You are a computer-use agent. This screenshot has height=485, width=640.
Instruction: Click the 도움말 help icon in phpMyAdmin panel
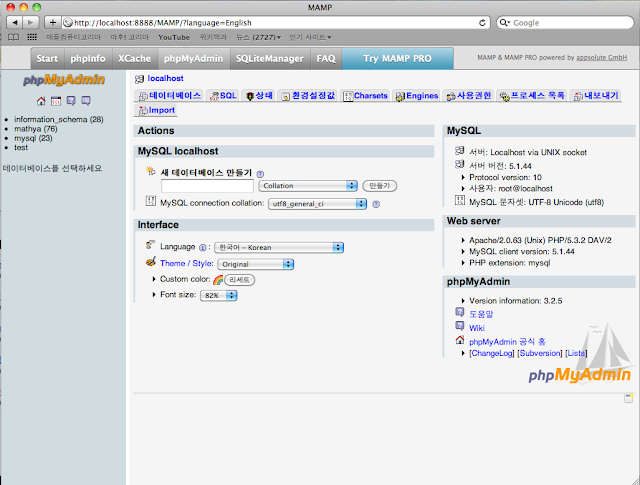[460, 312]
